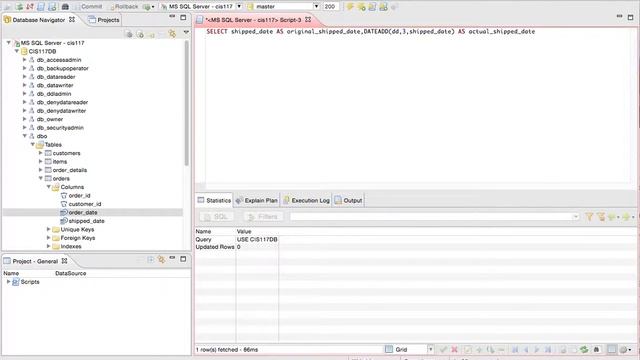Viewport: 640px width, 360px height.
Task: Select the orders table
Action: pyautogui.click(x=61, y=178)
